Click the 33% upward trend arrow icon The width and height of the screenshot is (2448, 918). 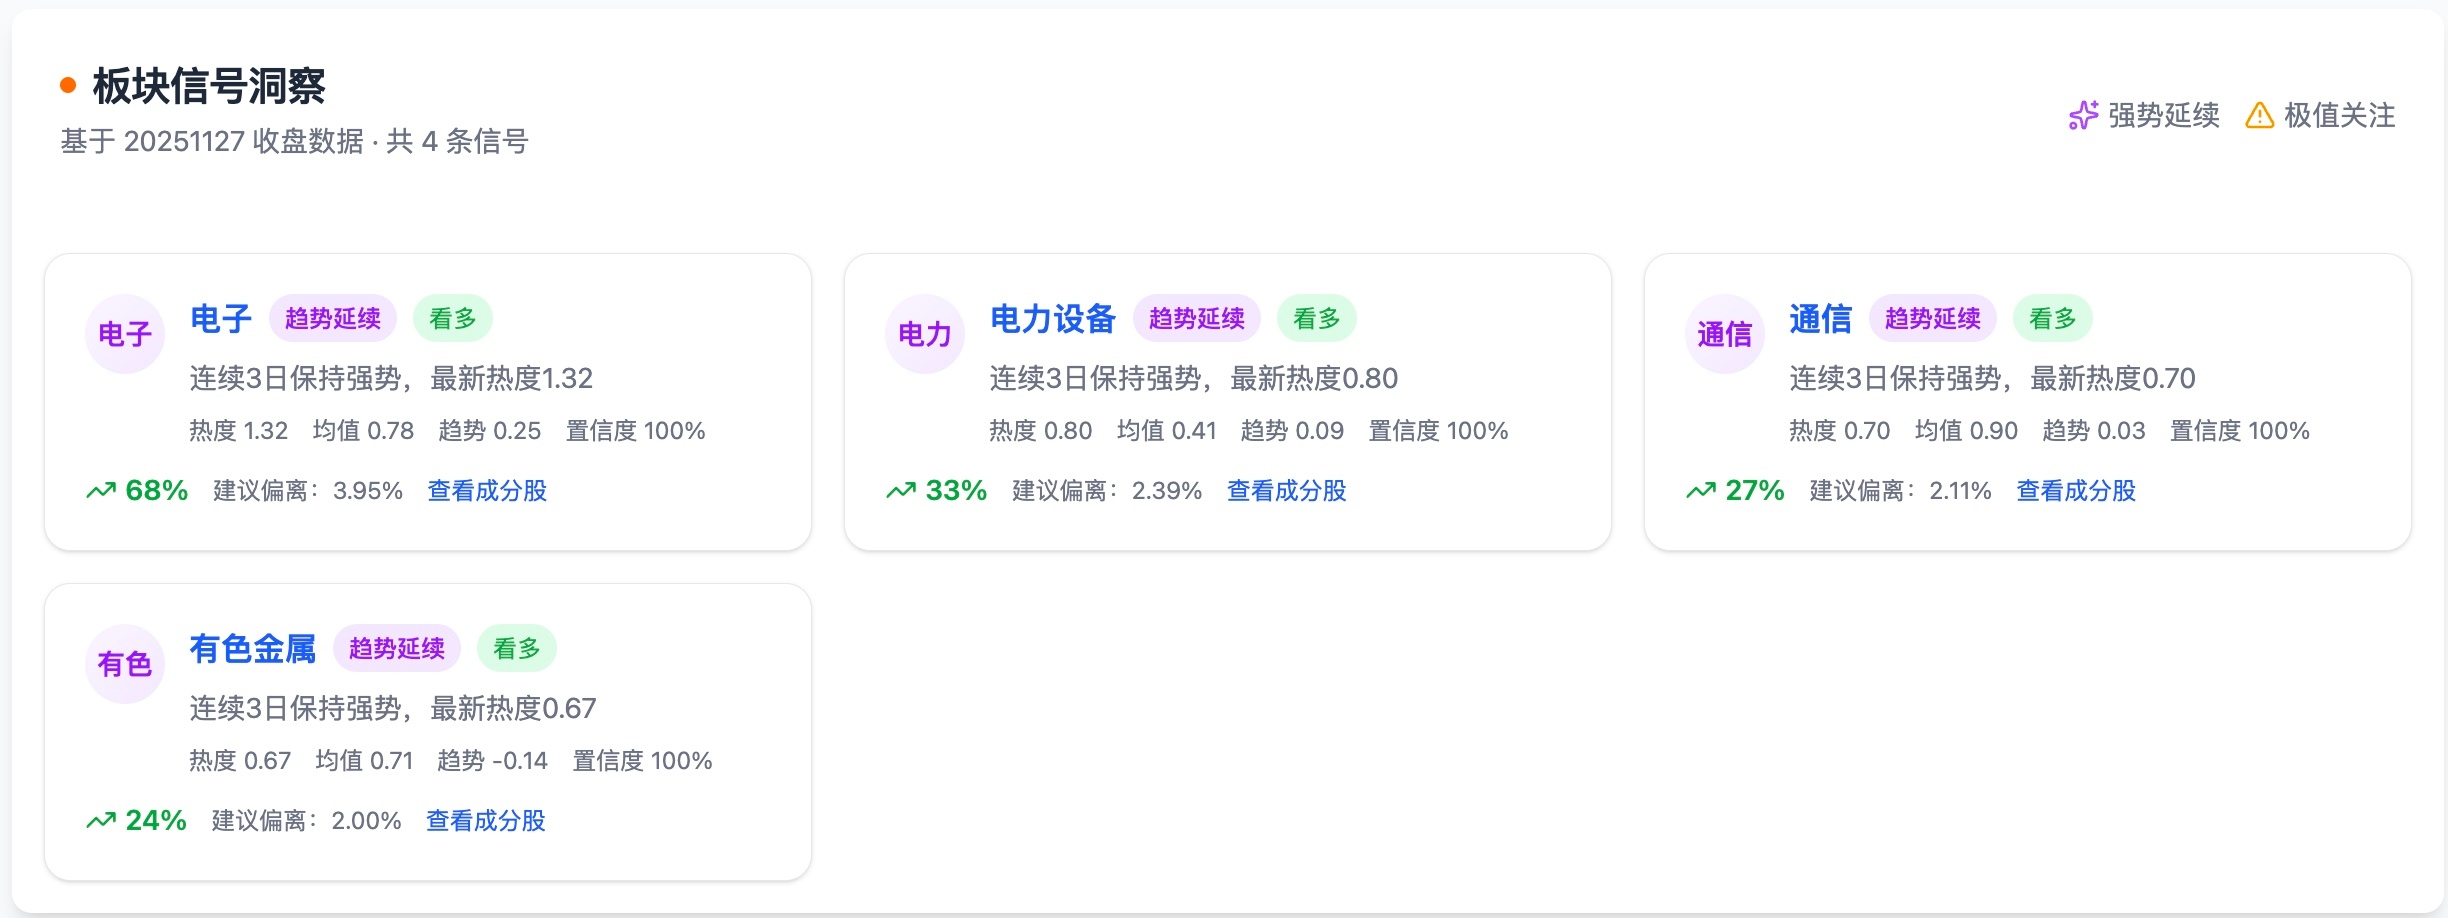[901, 491]
